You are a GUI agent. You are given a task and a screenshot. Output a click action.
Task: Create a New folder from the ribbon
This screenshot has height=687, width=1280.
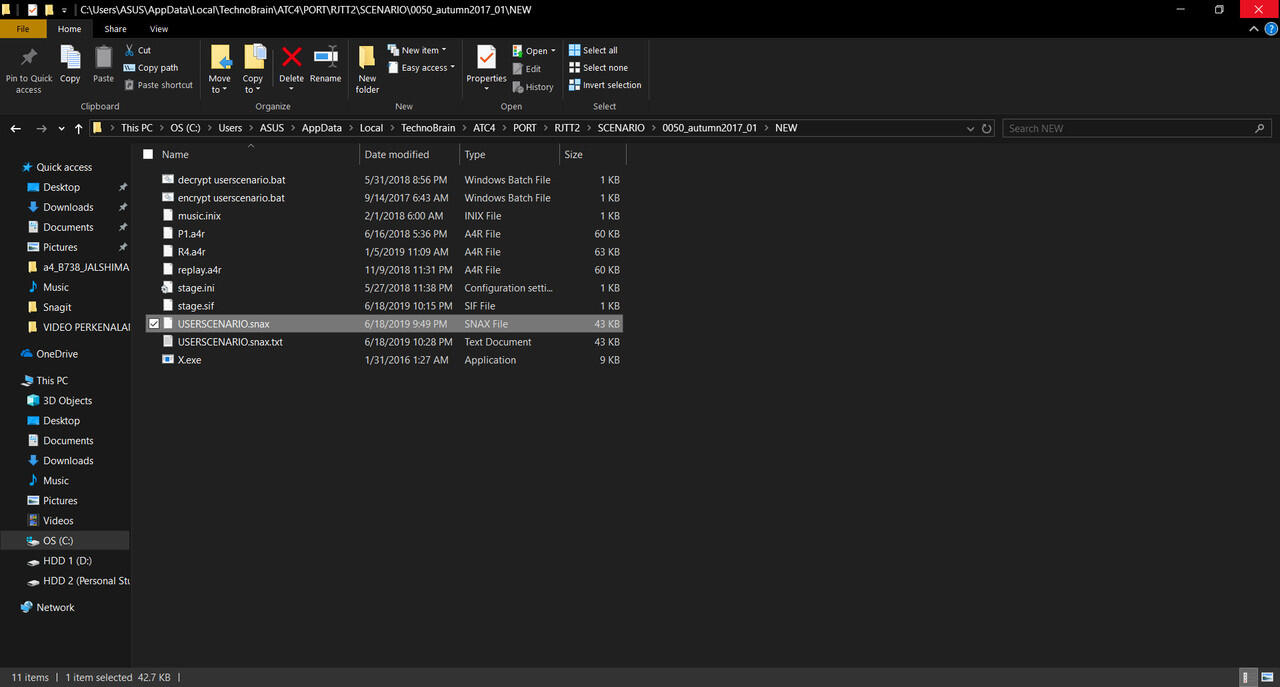[x=367, y=60]
